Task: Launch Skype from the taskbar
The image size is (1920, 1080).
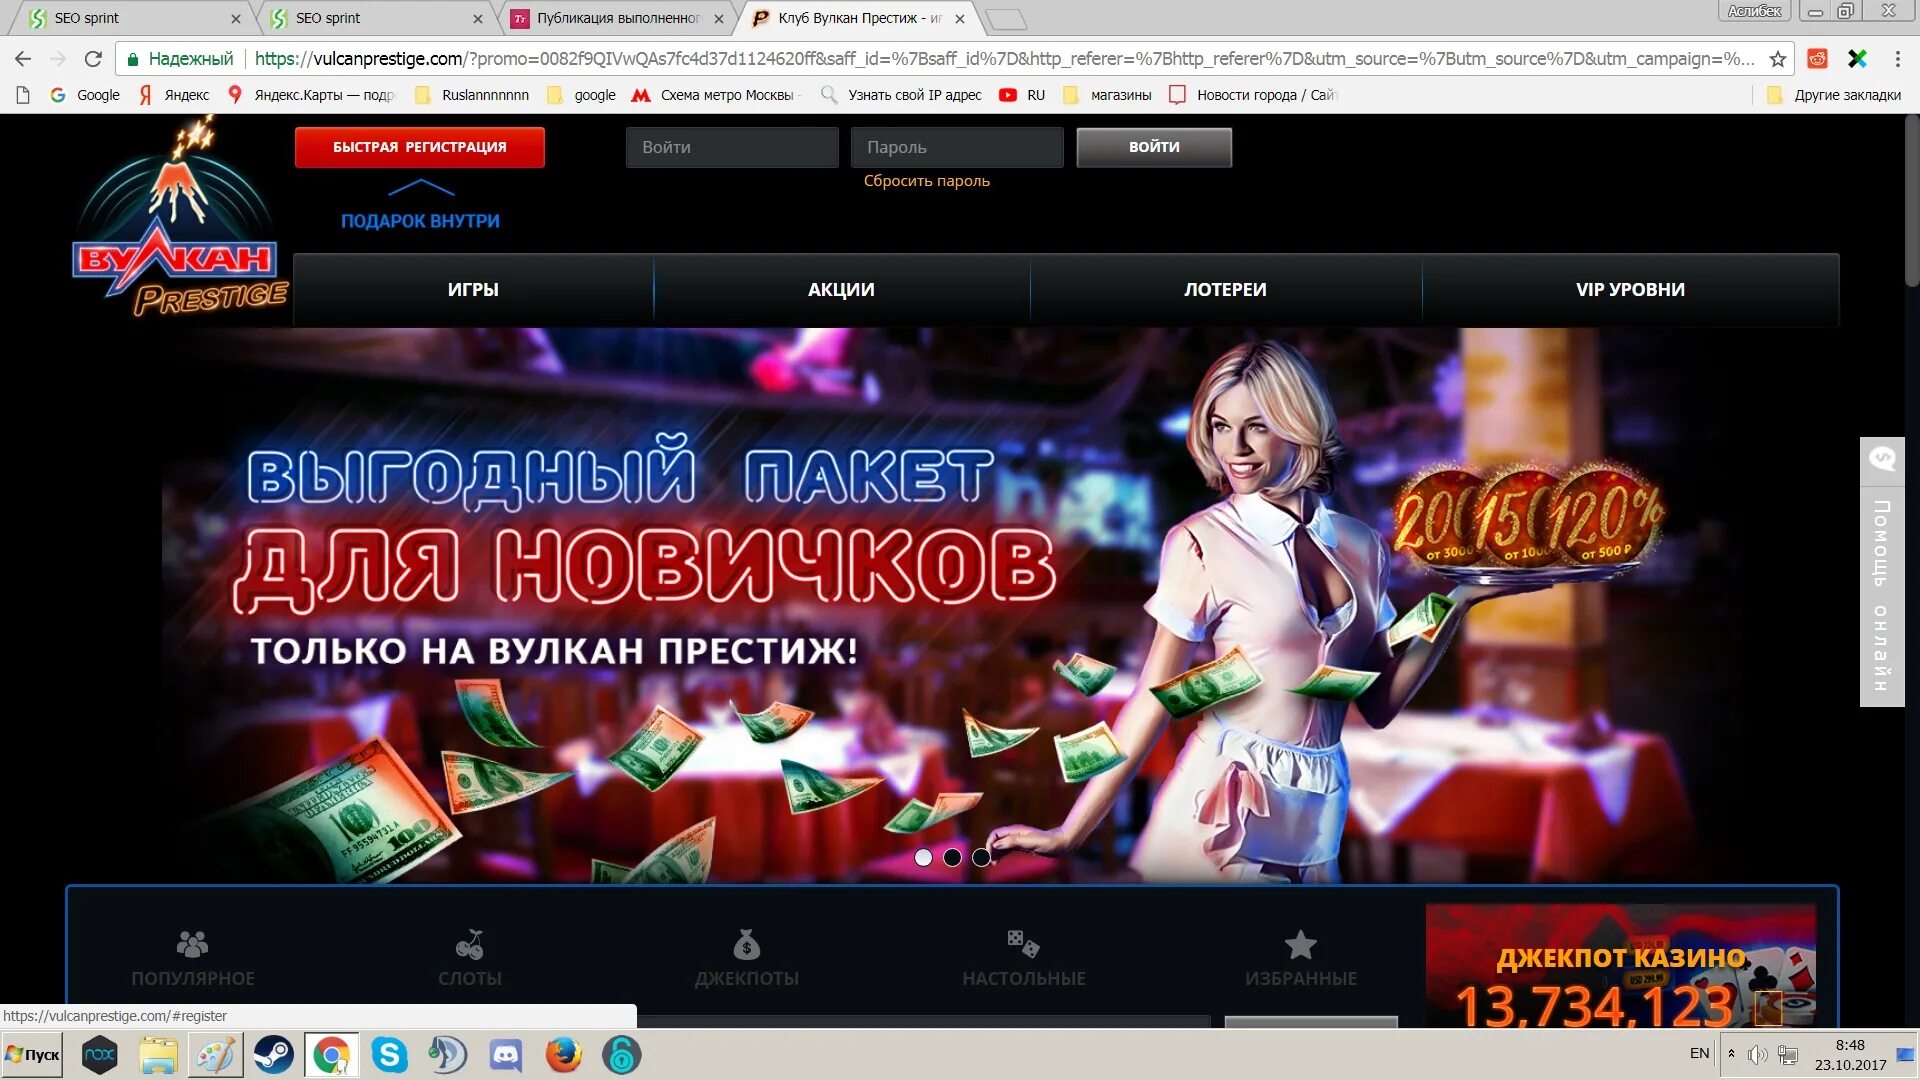Action: (389, 1055)
